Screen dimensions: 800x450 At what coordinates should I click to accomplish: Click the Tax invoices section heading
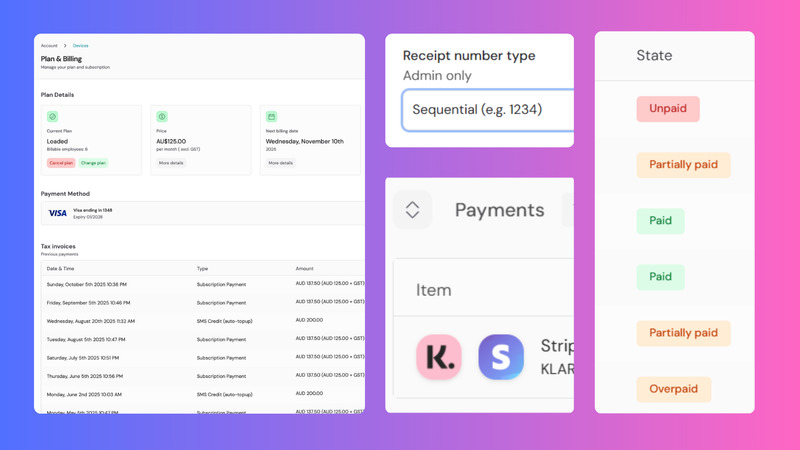pos(58,246)
